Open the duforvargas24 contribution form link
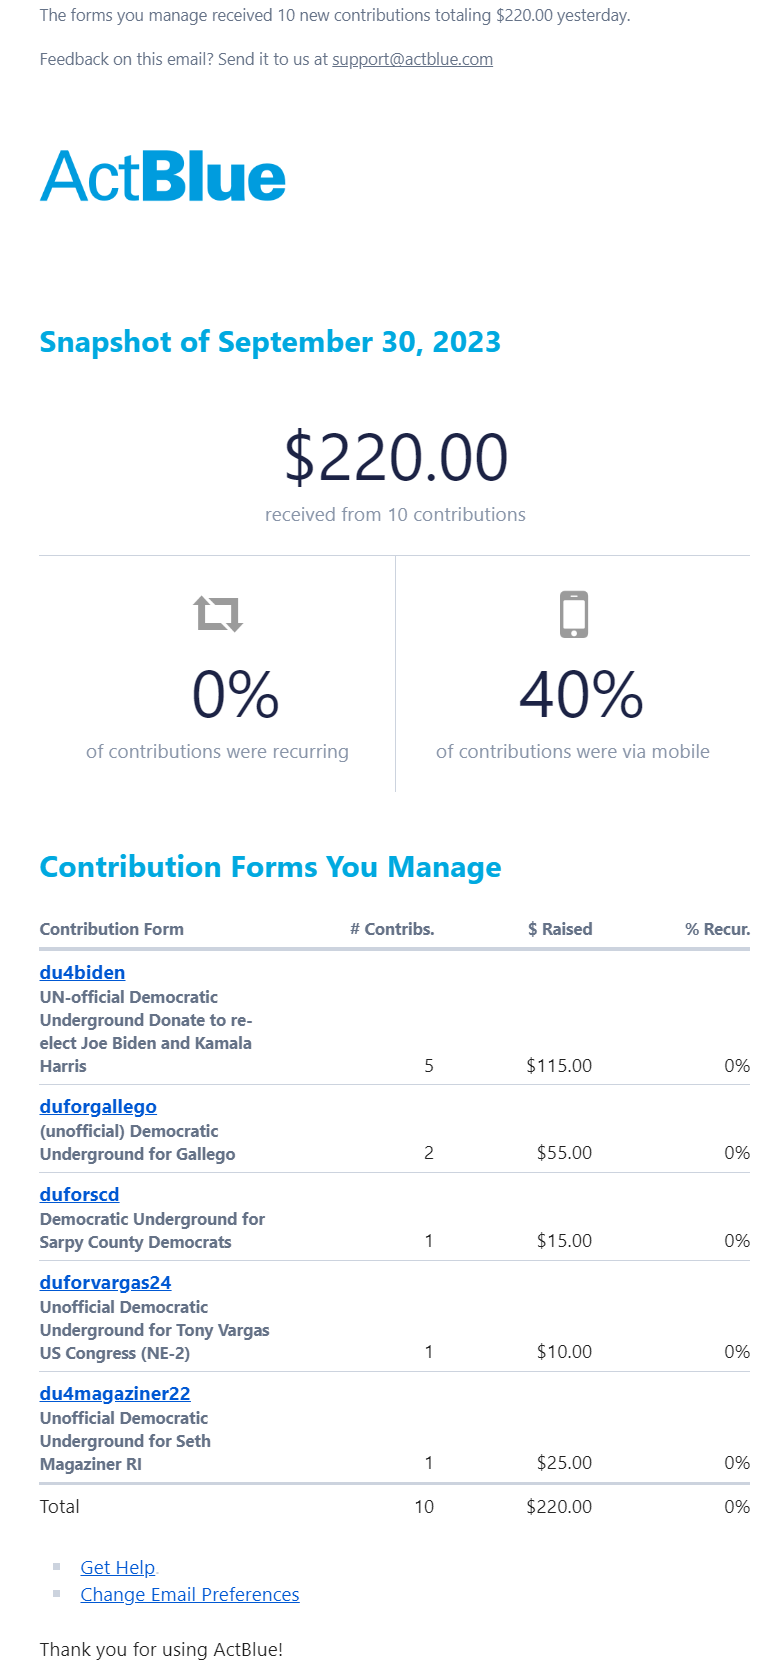 pyautogui.click(x=105, y=1282)
